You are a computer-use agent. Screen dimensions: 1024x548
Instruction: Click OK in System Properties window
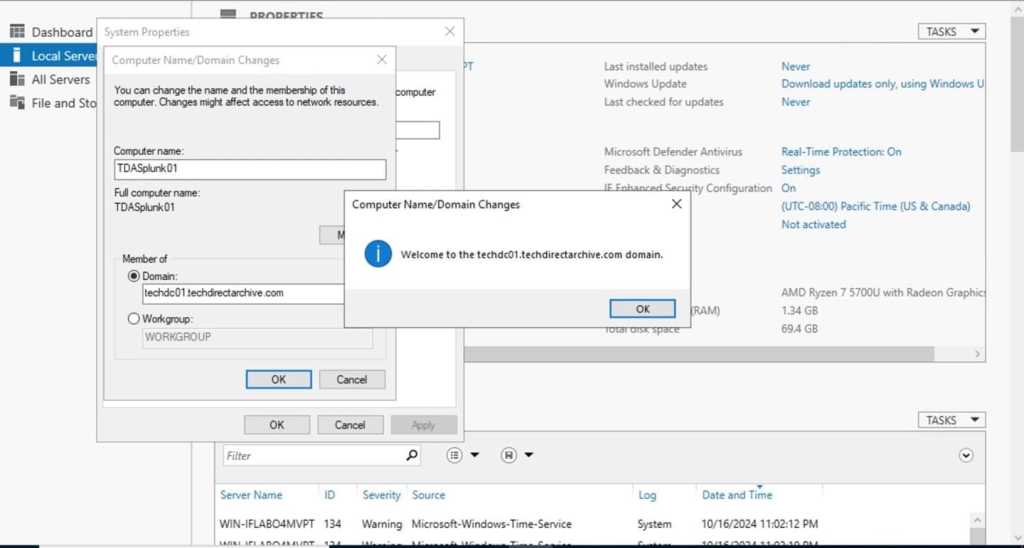pyautogui.click(x=277, y=425)
